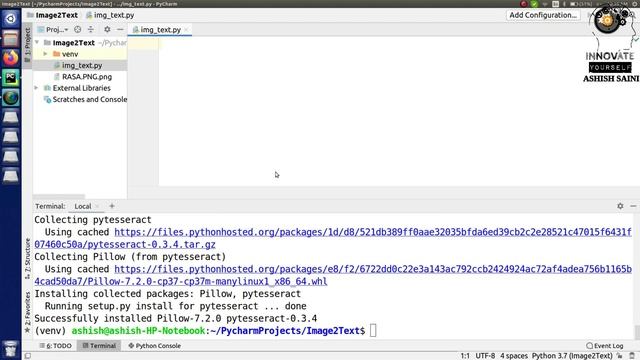Viewport: 640px width, 360px height.
Task: Add a new terminal session tab
Action: 112,206
